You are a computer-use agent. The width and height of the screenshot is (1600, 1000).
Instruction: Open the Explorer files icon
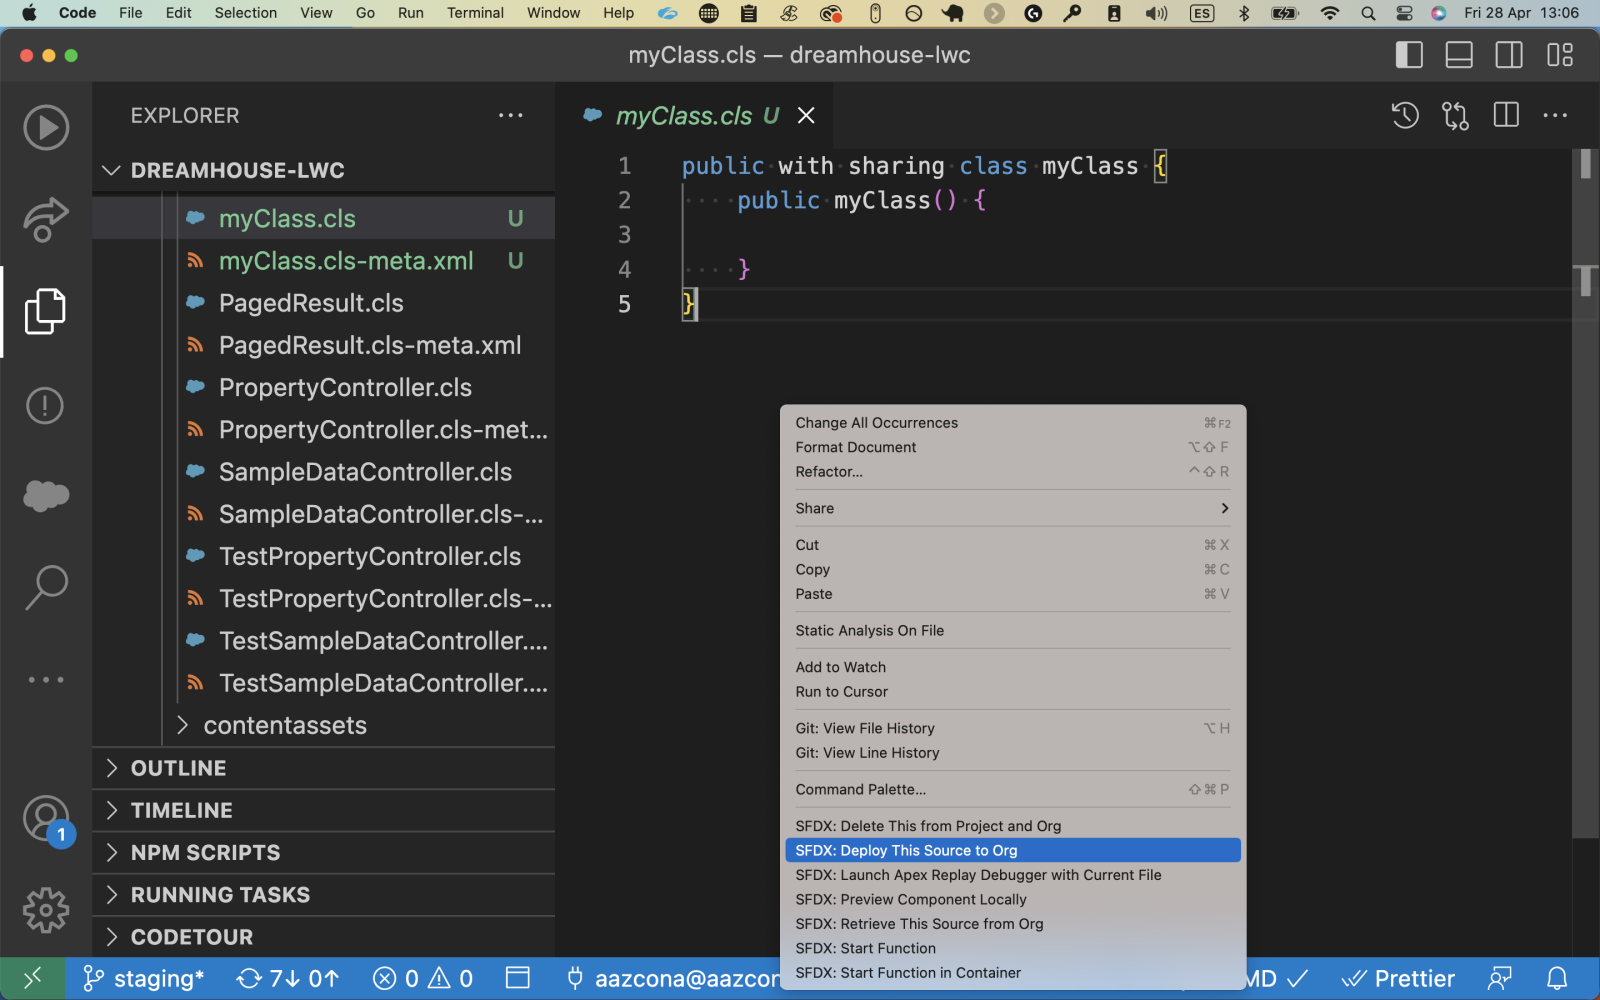coord(46,311)
